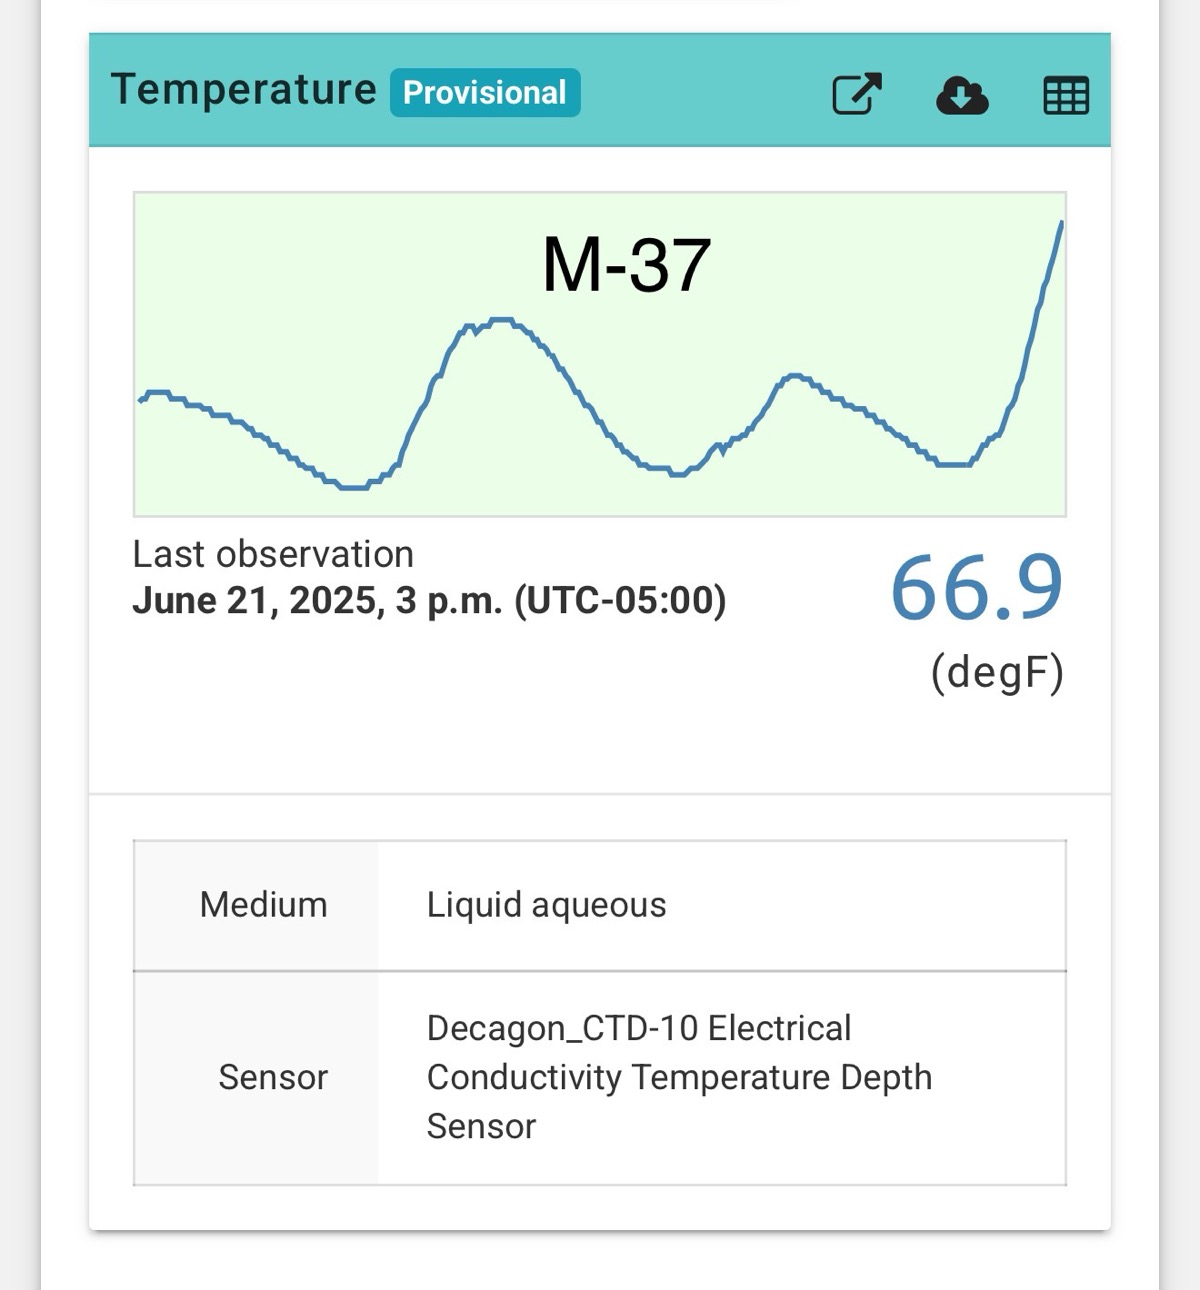This screenshot has width=1200, height=1290.
Task: Click the cloud download icon
Action: click(962, 95)
